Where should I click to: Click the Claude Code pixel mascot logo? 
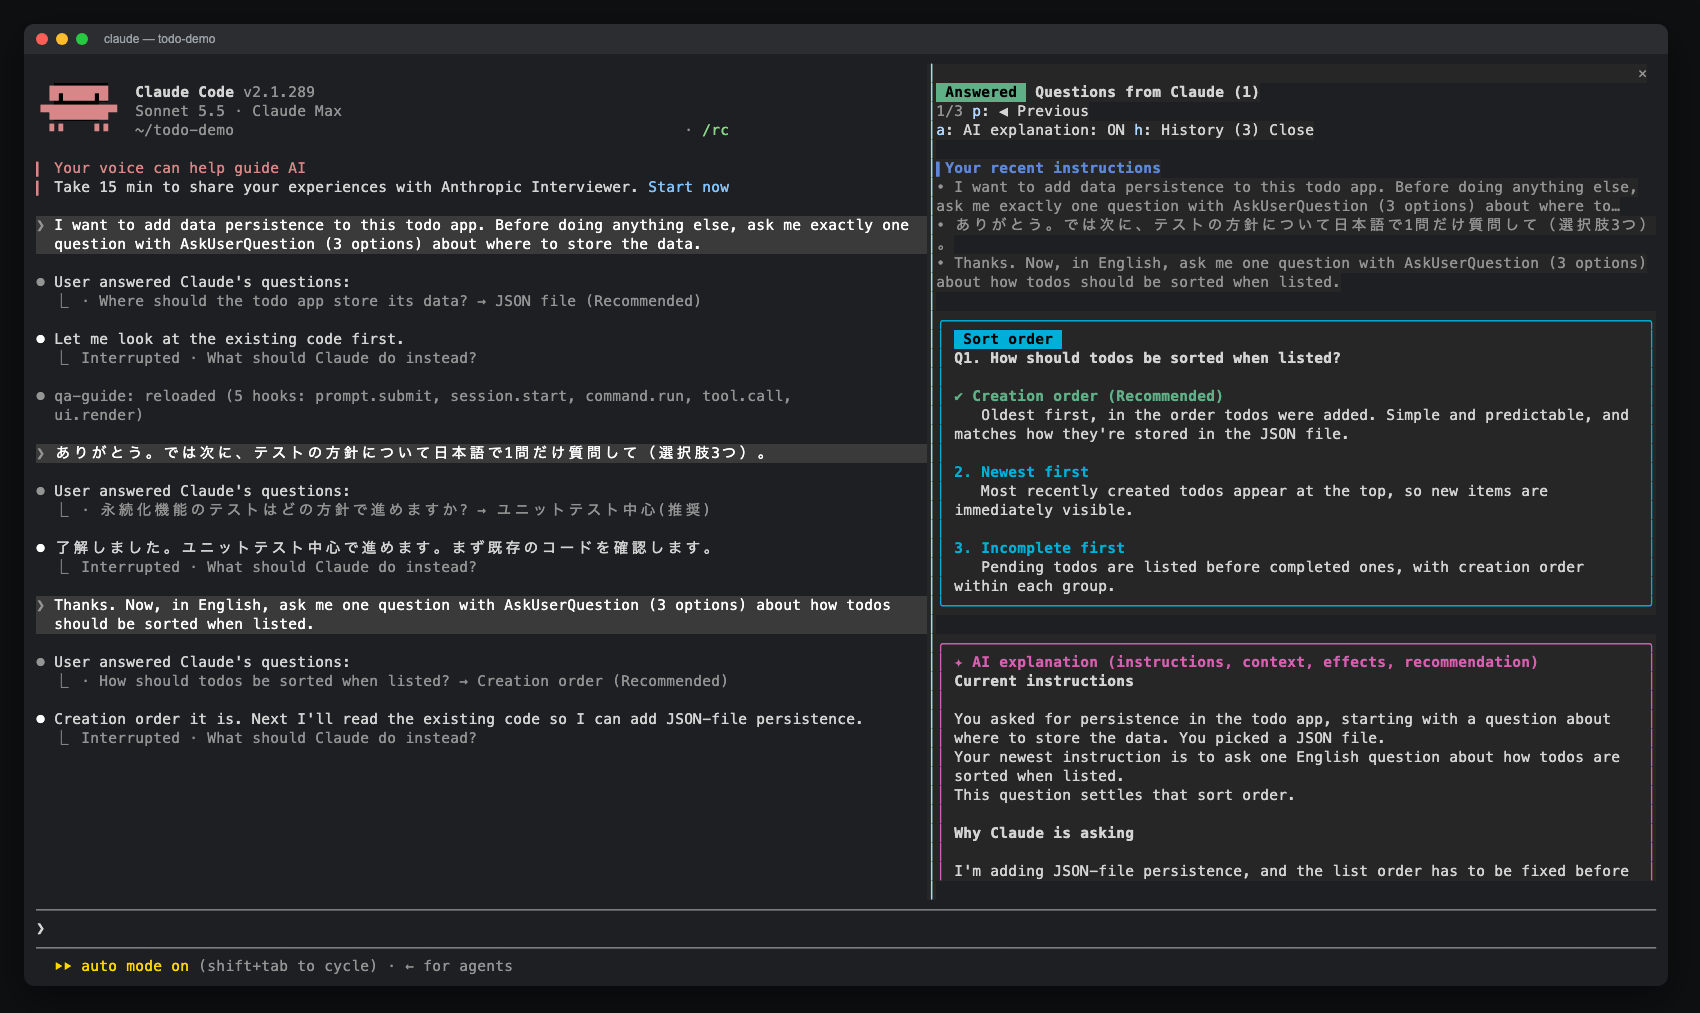tap(78, 108)
